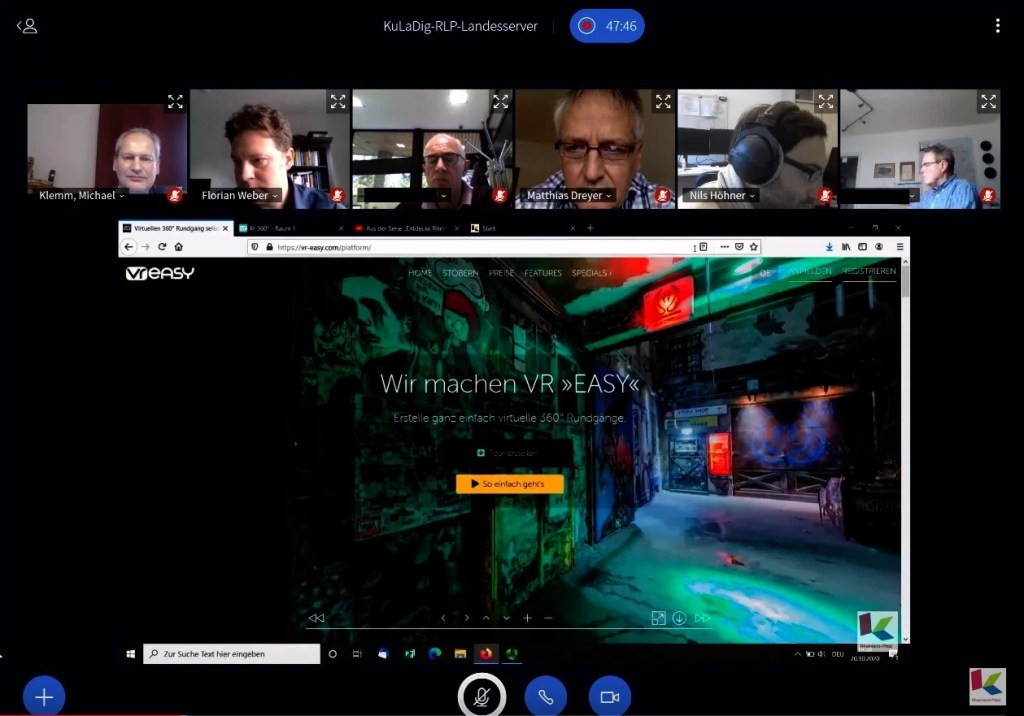Screen dimensions: 1024x716
Task: Select the HOME menu item on VR-Easy
Action: 420,273
